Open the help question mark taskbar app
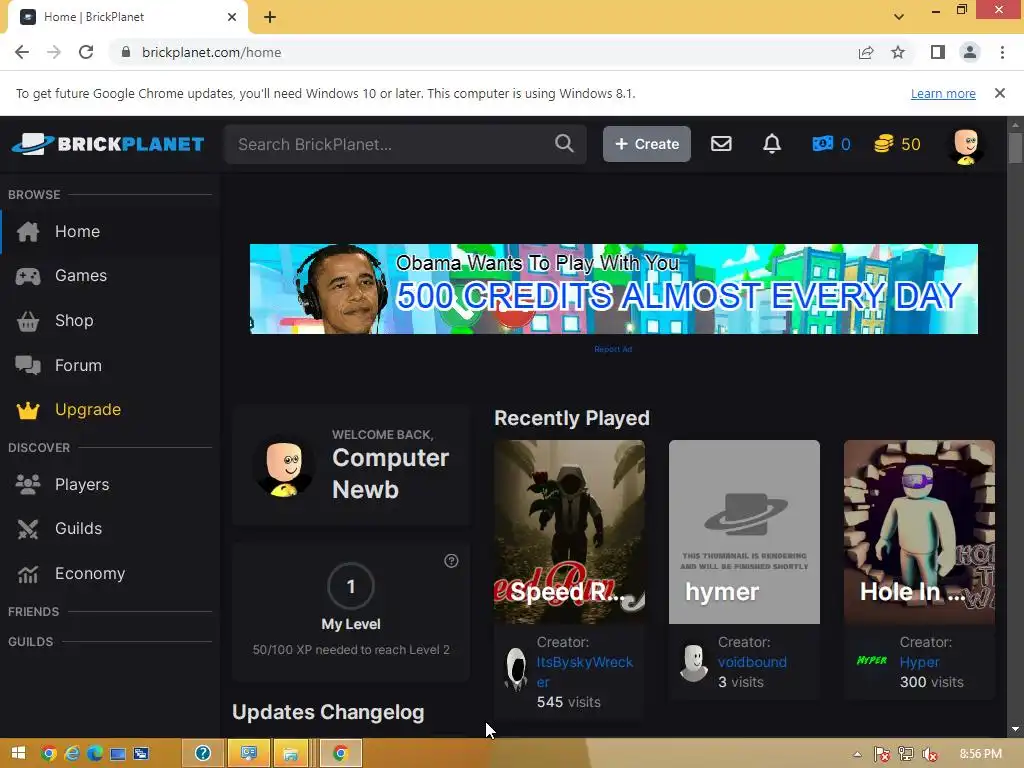Screen dimensions: 1024x768 203,753
